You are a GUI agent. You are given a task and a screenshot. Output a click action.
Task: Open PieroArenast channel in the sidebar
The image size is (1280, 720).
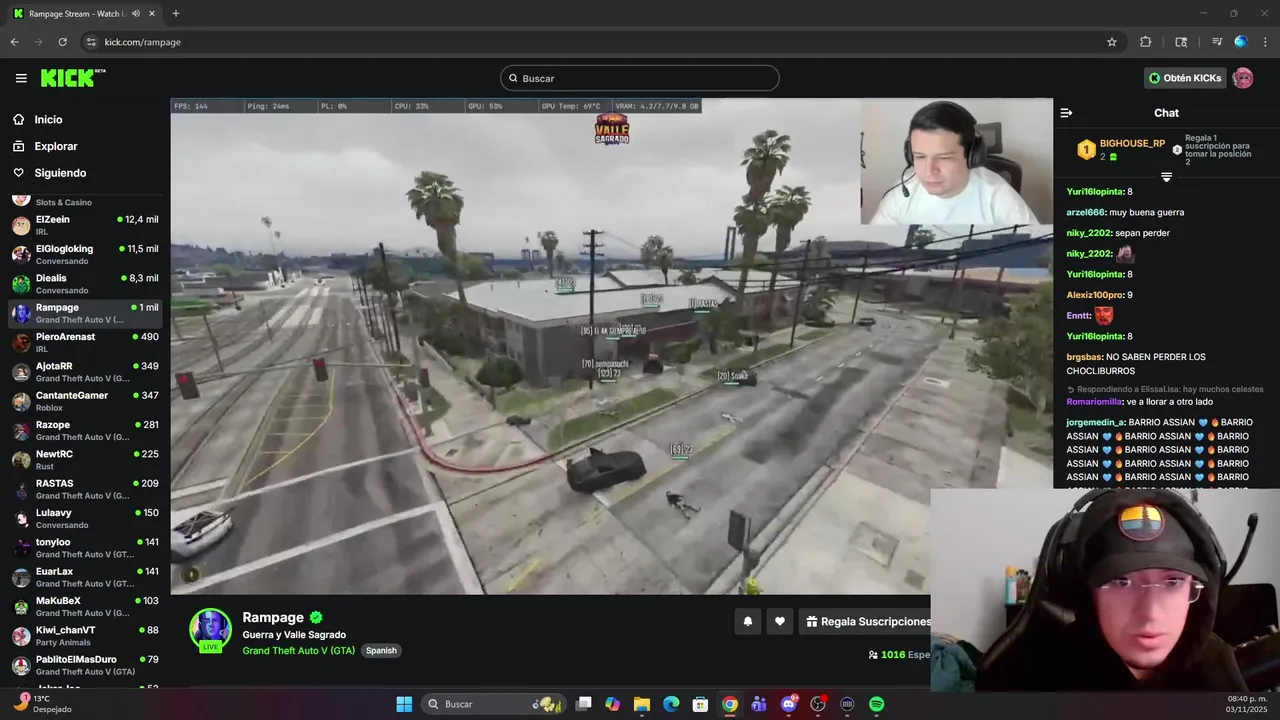(x=84, y=342)
